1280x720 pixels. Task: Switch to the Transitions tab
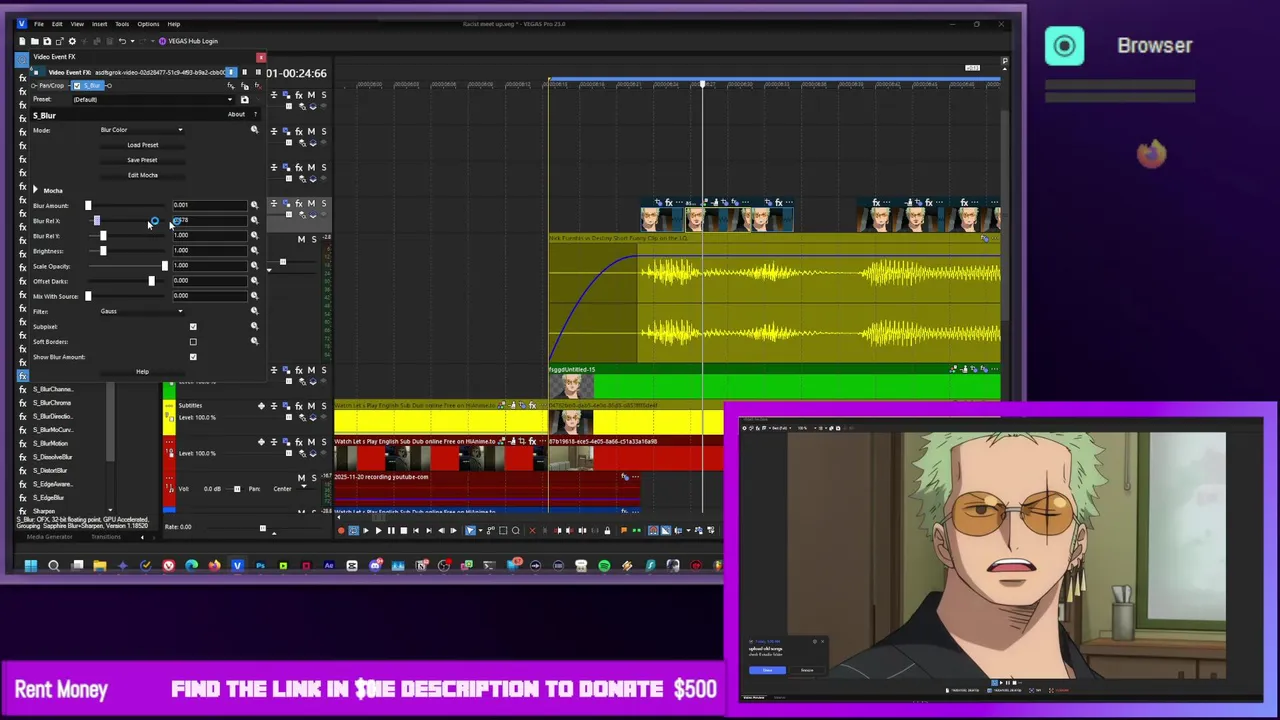(106, 537)
